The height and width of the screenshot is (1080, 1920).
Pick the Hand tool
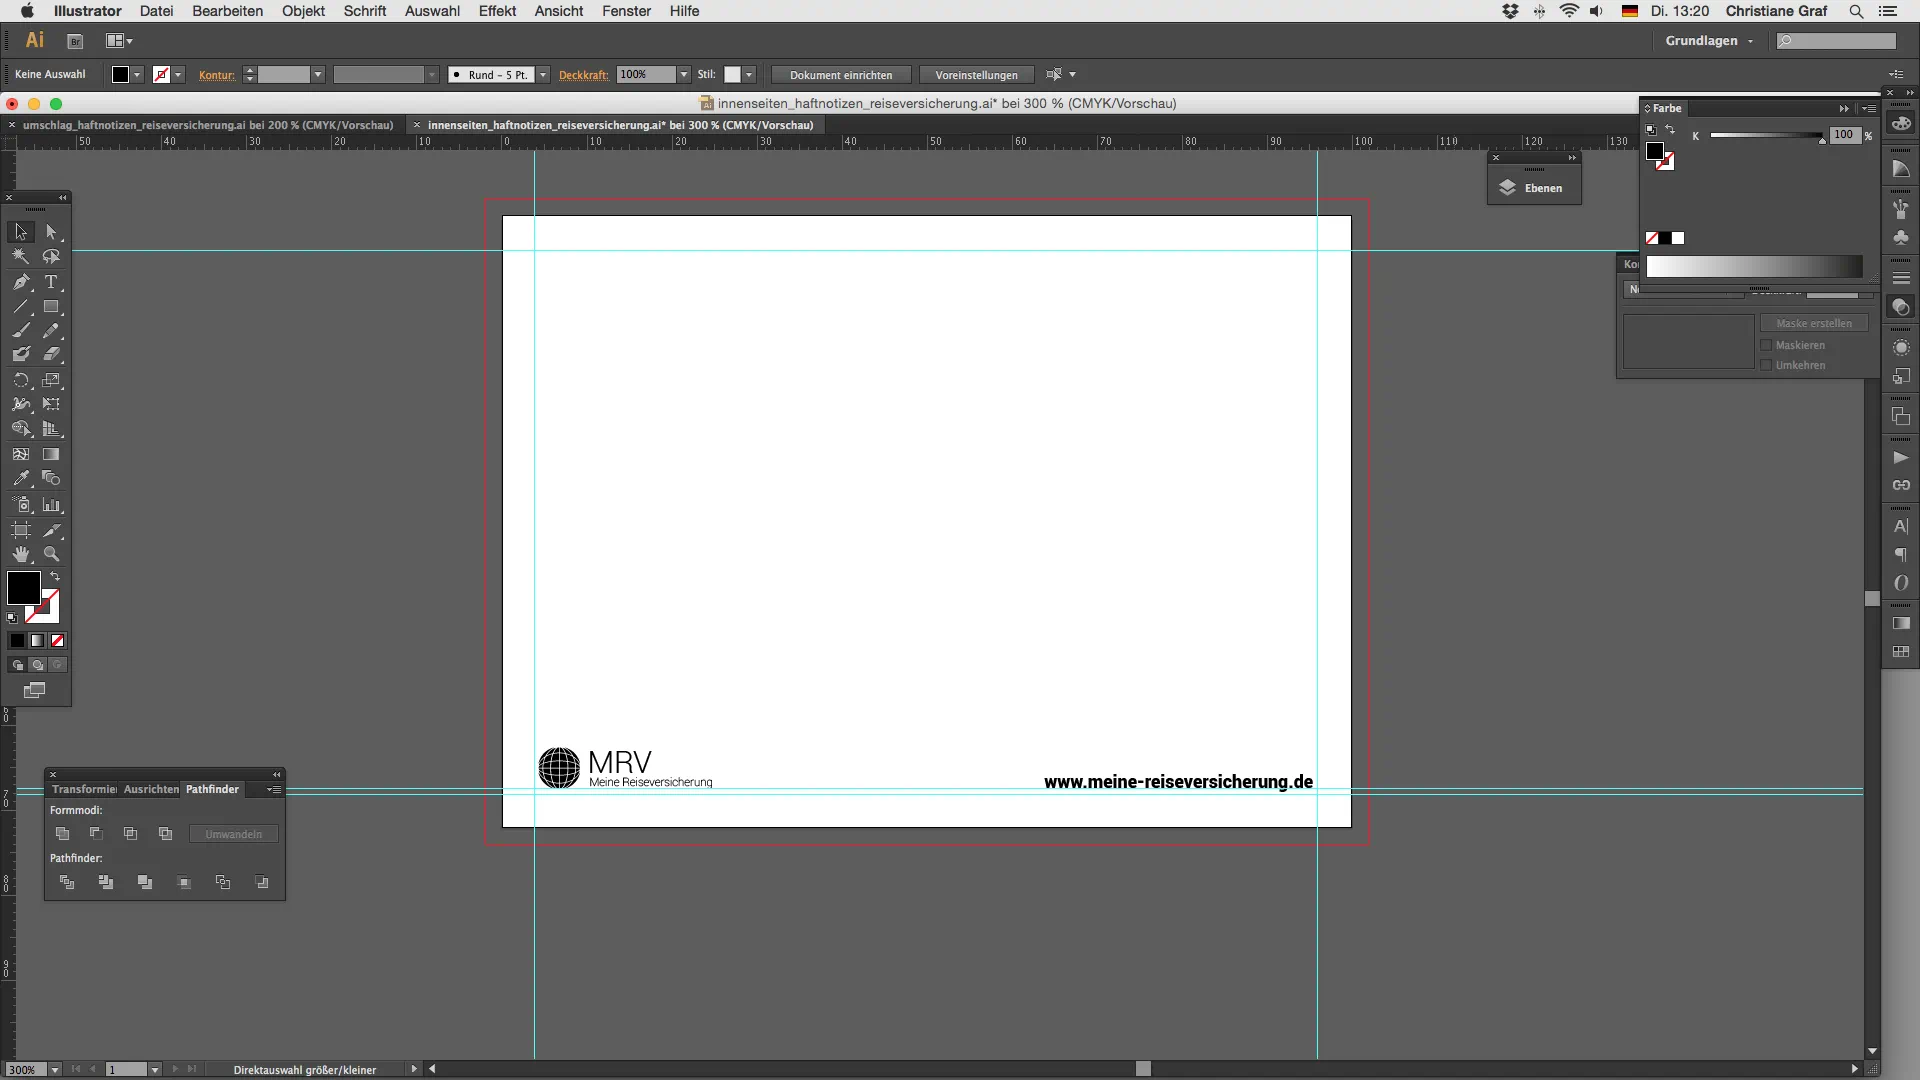pyautogui.click(x=21, y=554)
